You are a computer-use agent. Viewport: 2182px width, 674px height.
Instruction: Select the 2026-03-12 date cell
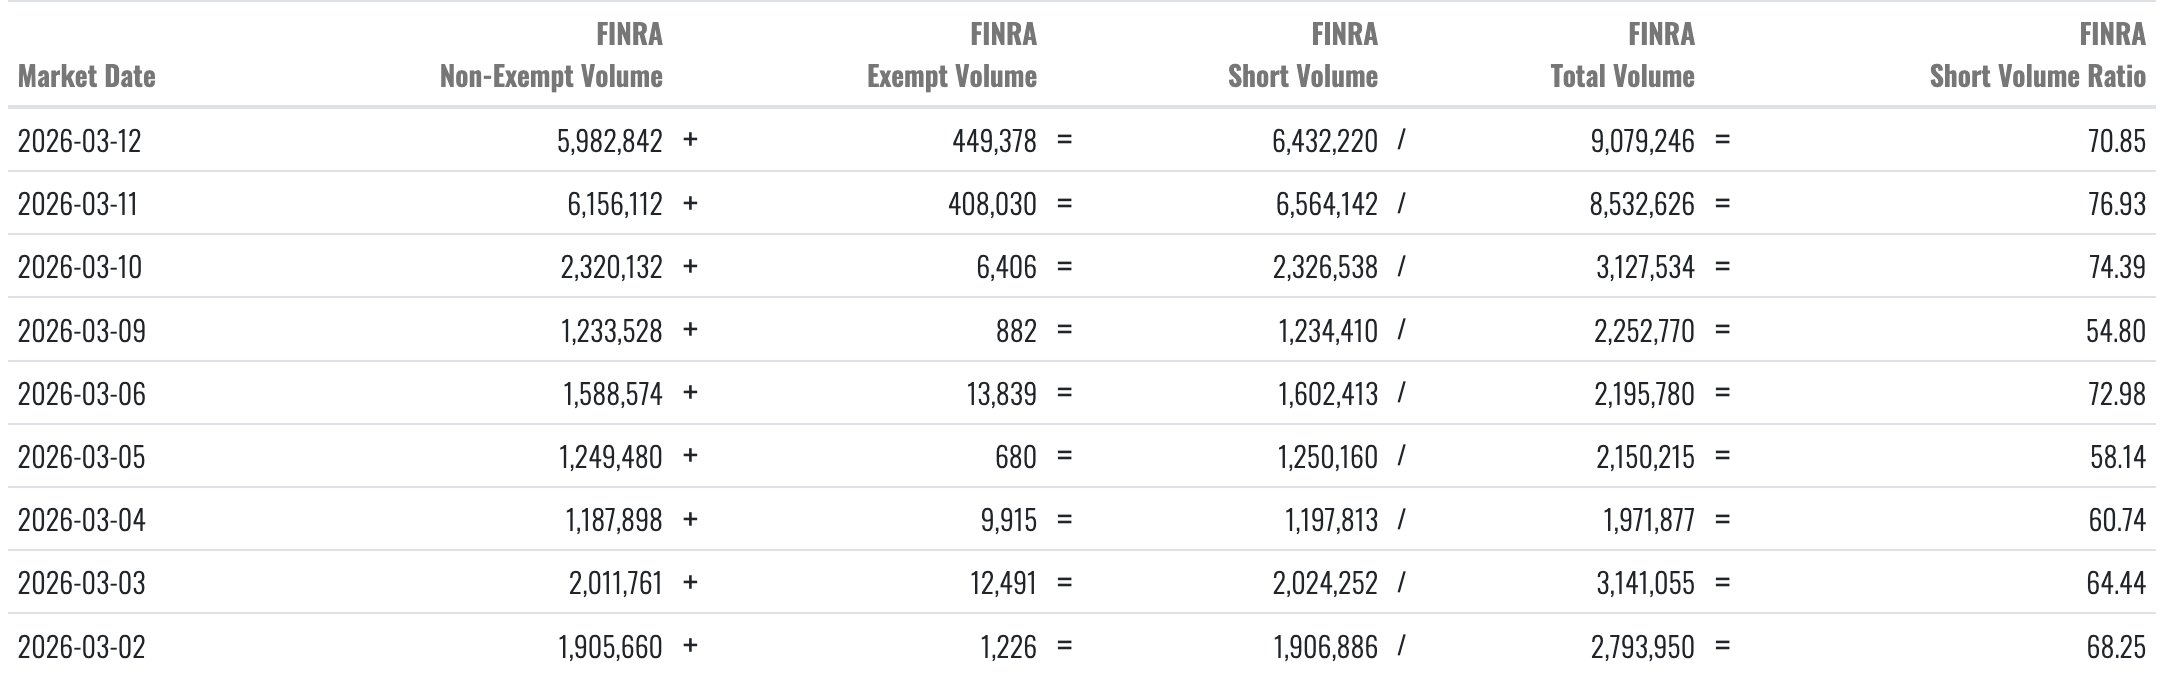80,141
